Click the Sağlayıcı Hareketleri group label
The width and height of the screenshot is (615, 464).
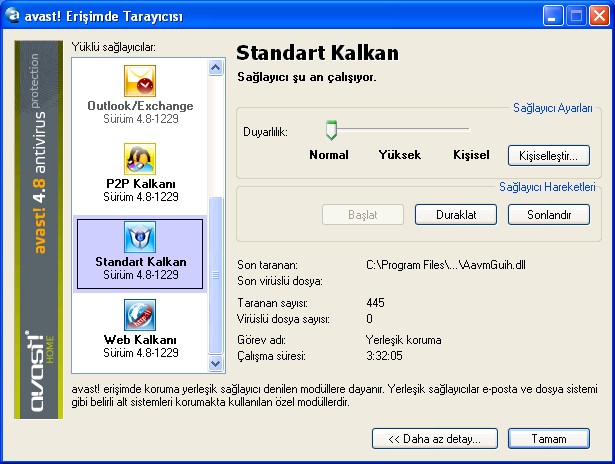(547, 187)
